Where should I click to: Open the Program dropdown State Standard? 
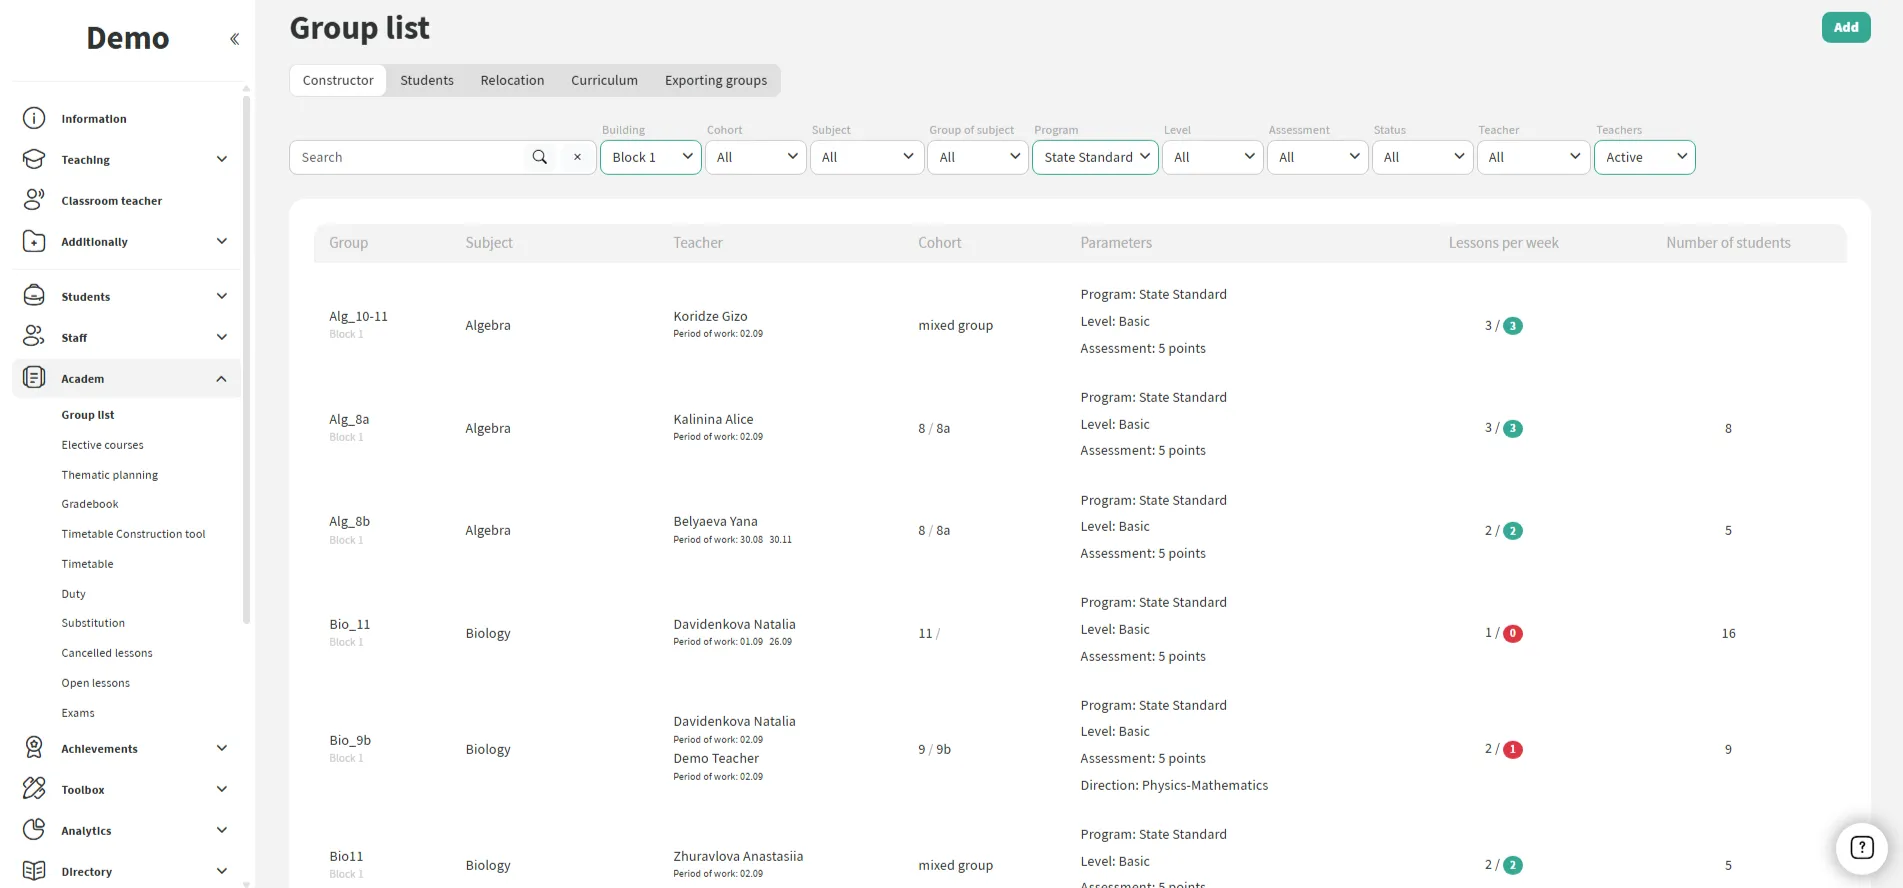coord(1095,157)
